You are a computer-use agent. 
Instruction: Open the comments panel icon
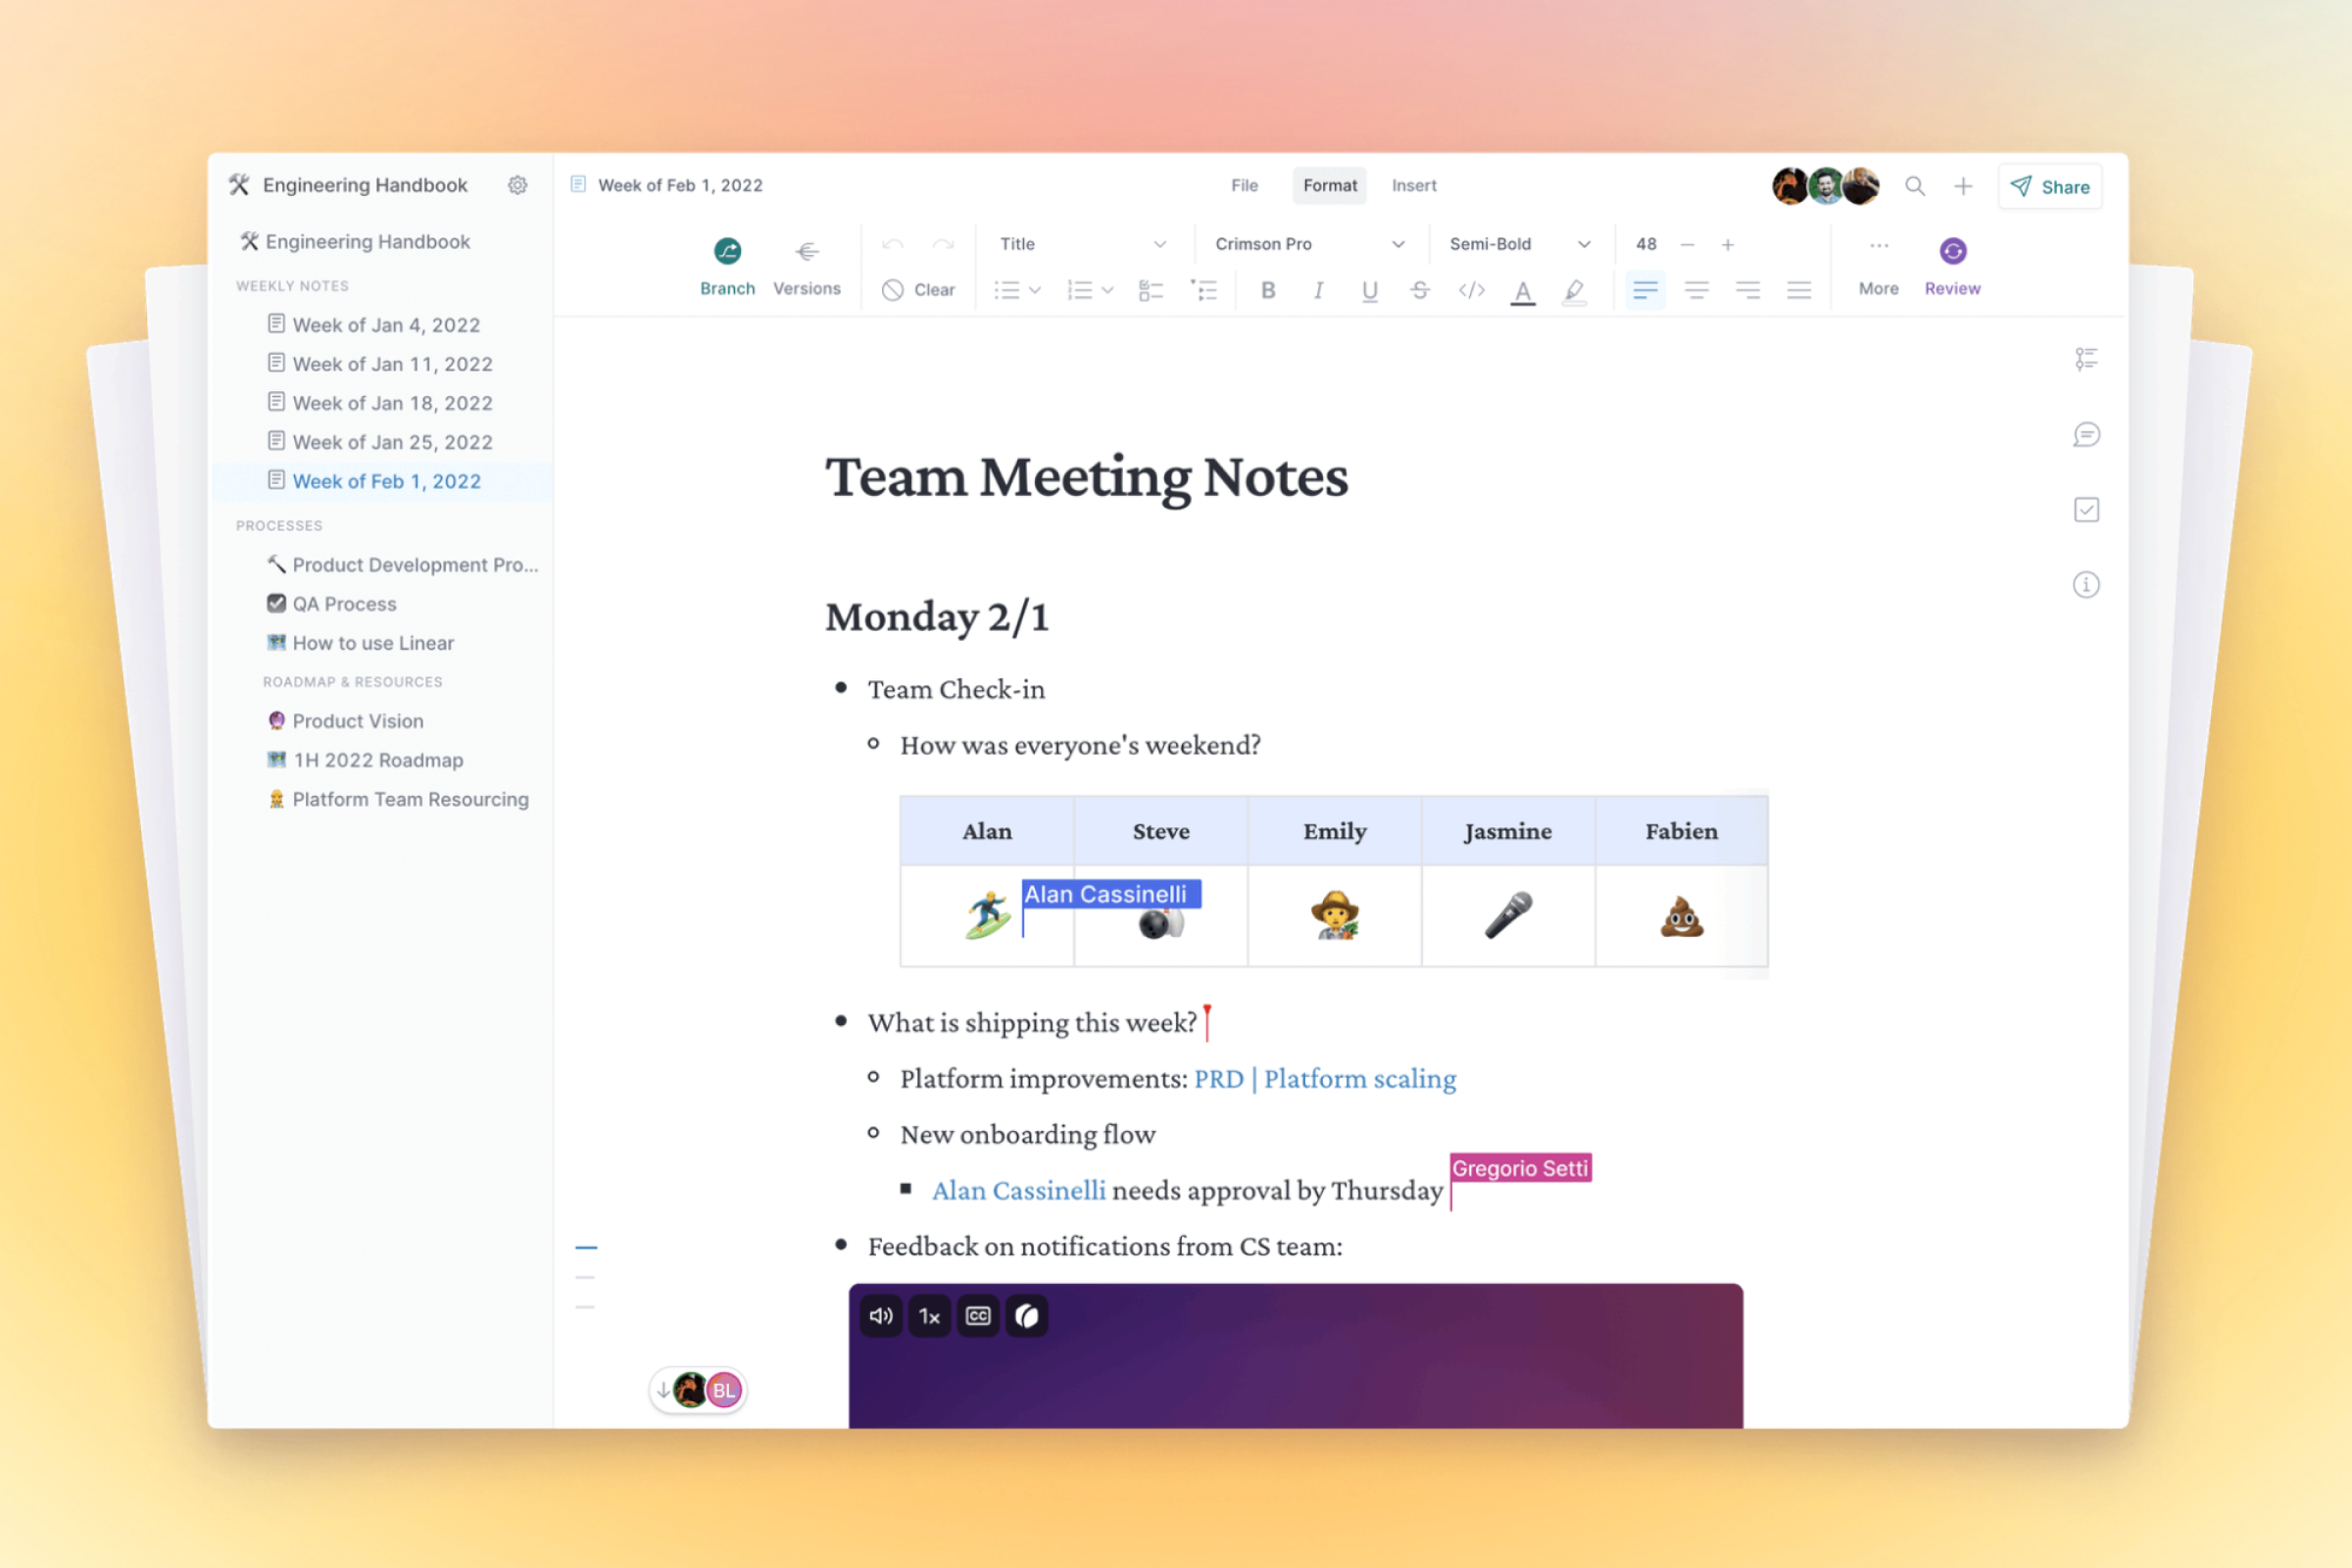click(x=2085, y=435)
